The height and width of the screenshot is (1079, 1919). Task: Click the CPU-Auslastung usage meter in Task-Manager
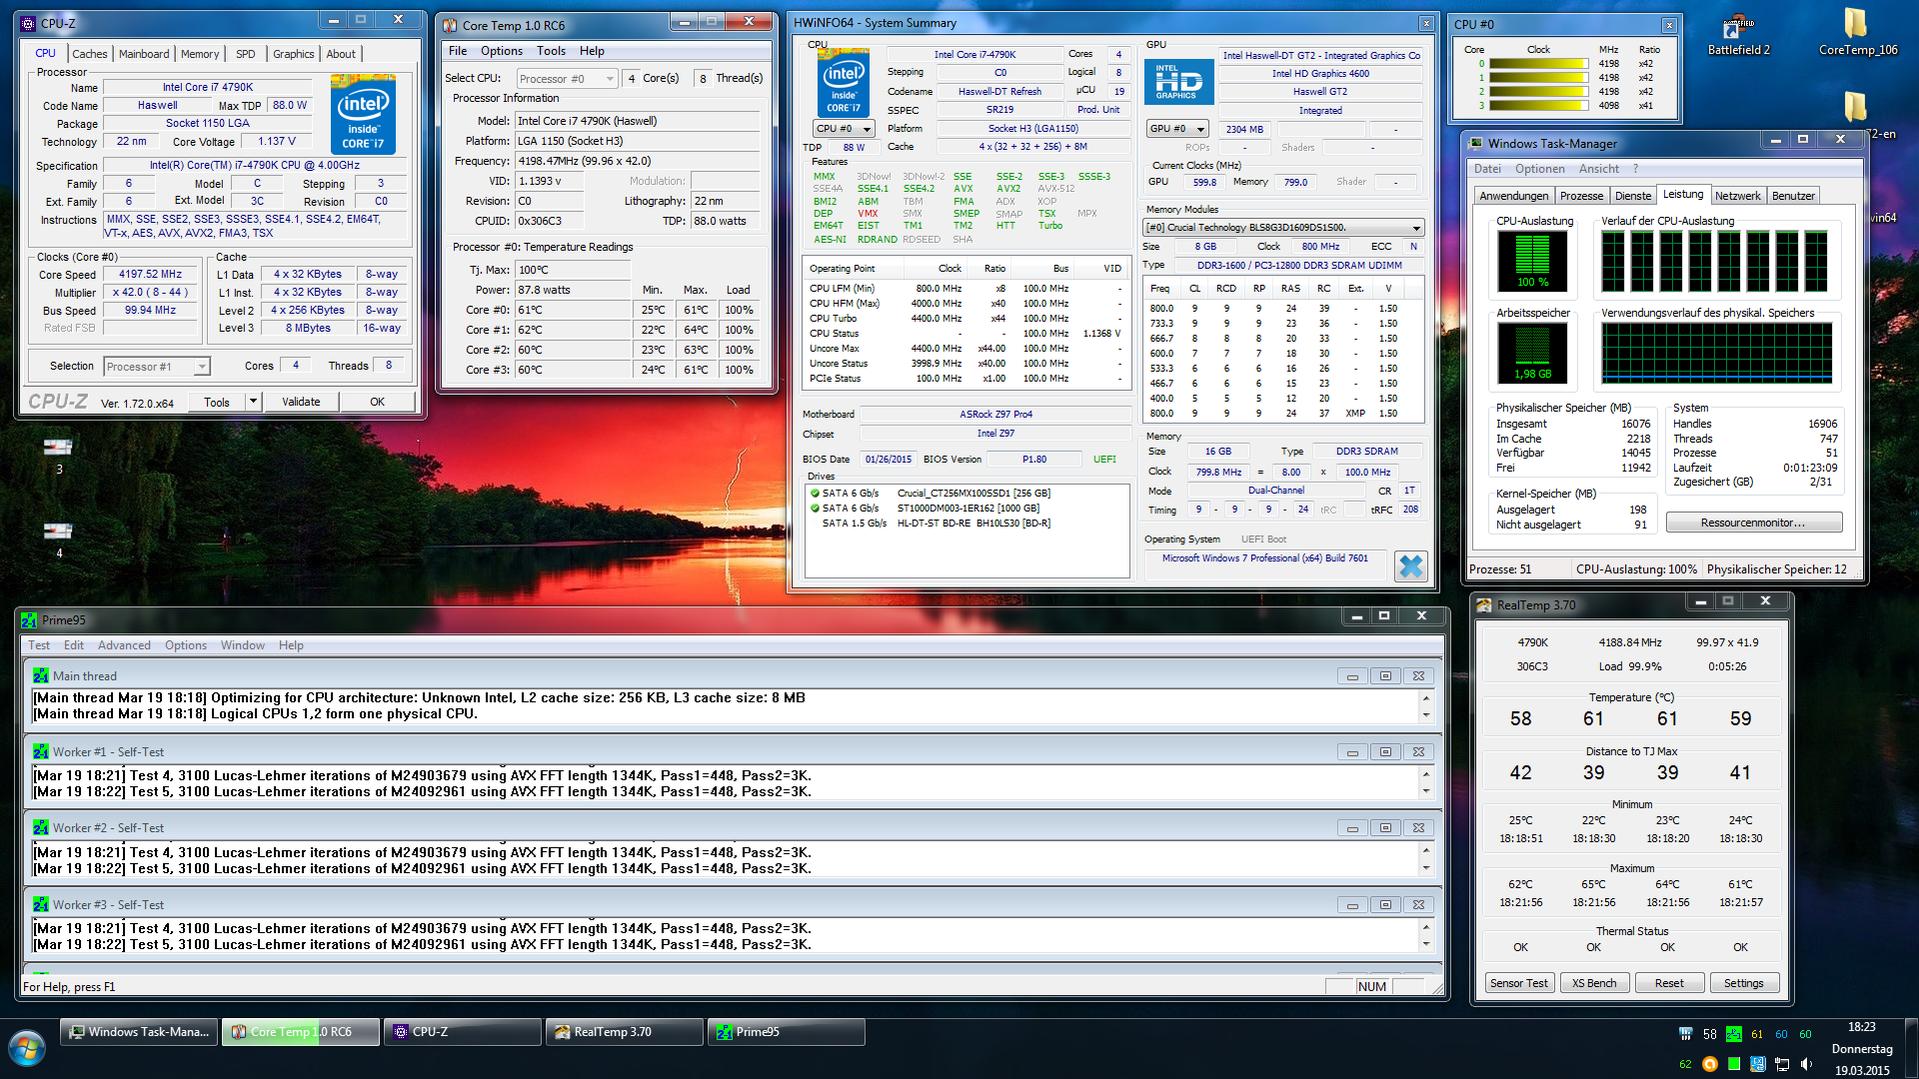point(1532,261)
